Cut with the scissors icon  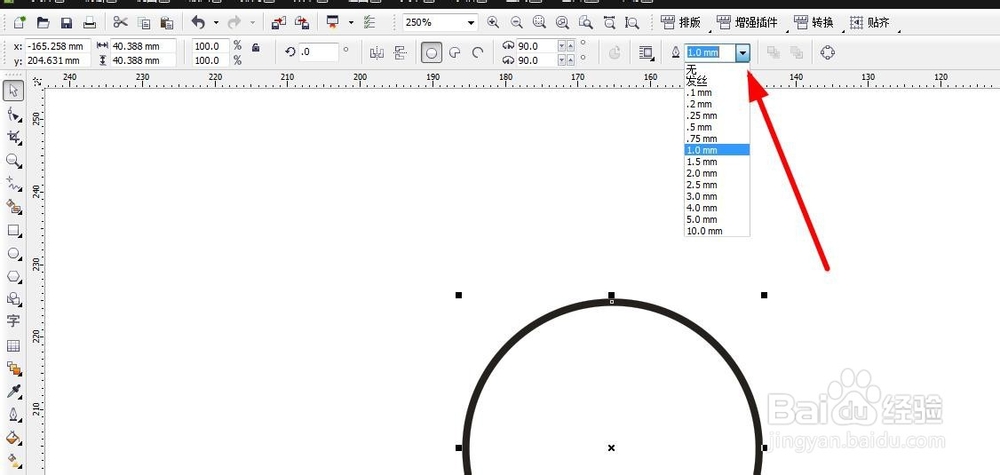(x=121, y=23)
